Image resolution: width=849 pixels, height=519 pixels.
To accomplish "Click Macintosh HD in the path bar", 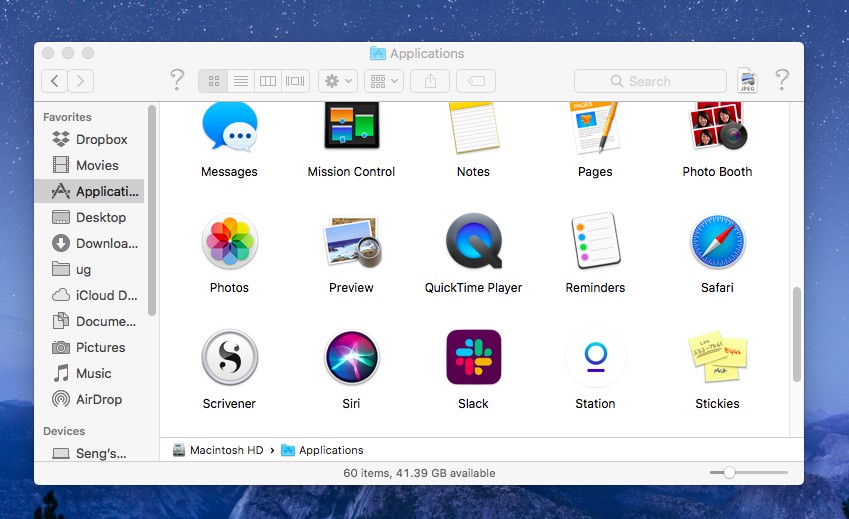I will click(218, 450).
